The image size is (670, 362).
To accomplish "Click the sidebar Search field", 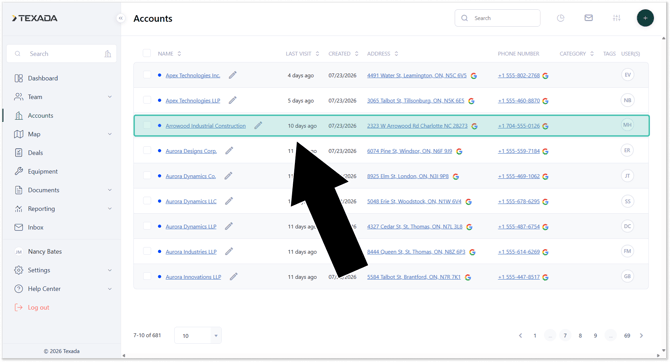I will [x=62, y=54].
